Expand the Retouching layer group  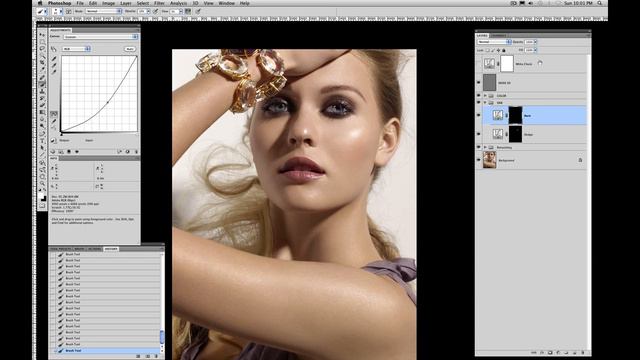485,147
